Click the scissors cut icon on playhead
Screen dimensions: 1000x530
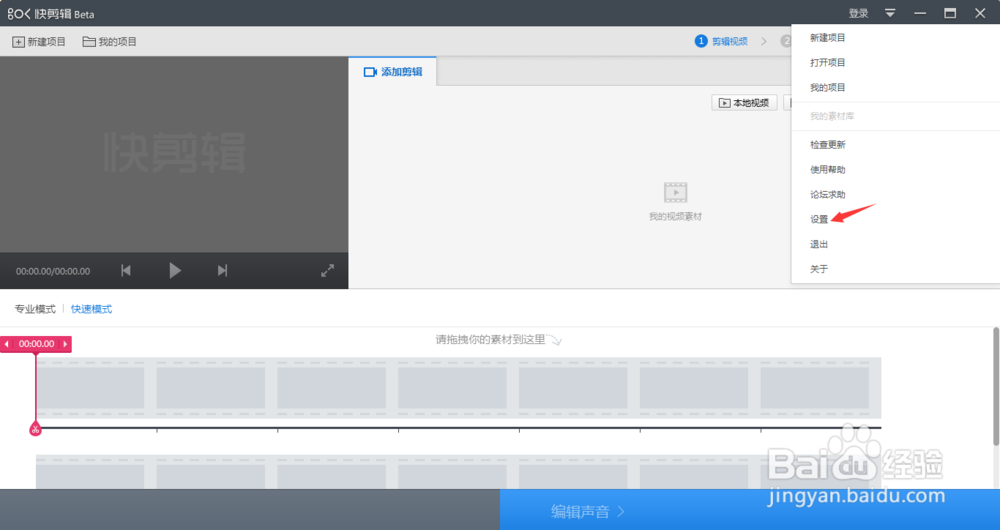35,429
